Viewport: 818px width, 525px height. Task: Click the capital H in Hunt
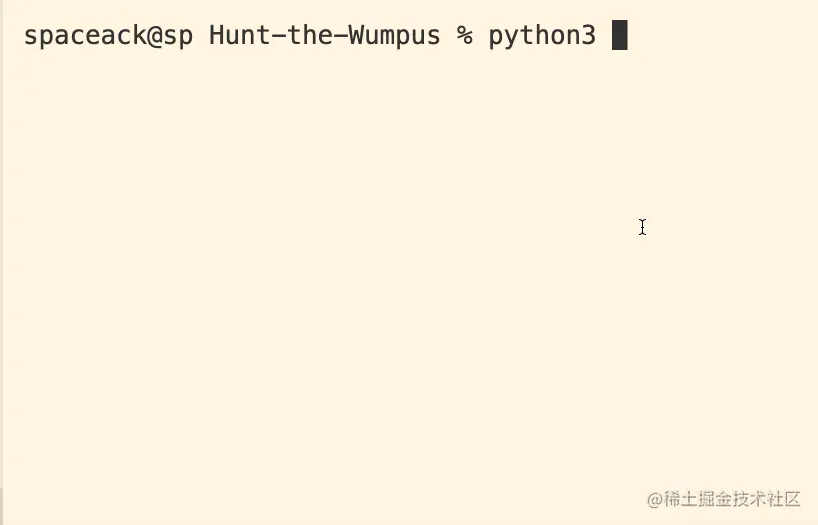tap(217, 35)
